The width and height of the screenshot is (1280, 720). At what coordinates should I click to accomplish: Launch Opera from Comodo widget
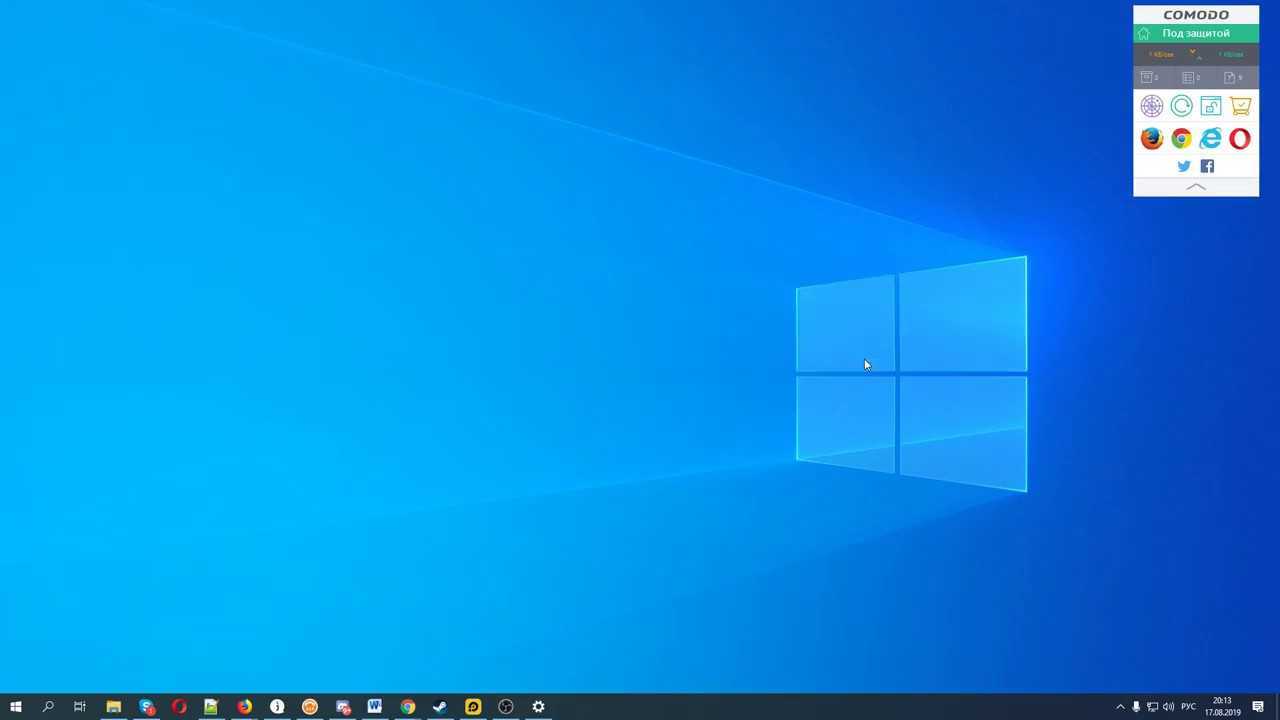pyautogui.click(x=1240, y=139)
